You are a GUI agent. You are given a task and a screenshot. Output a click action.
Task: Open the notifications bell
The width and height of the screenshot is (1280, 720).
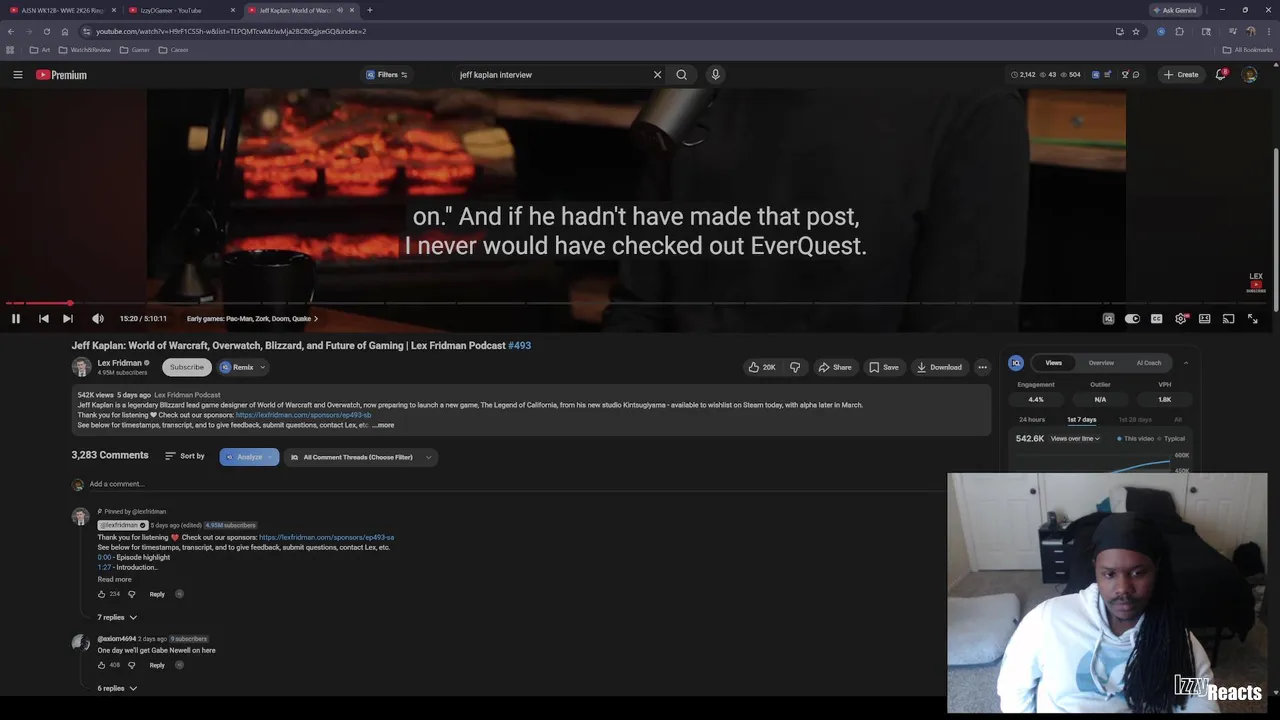coord(1221,75)
